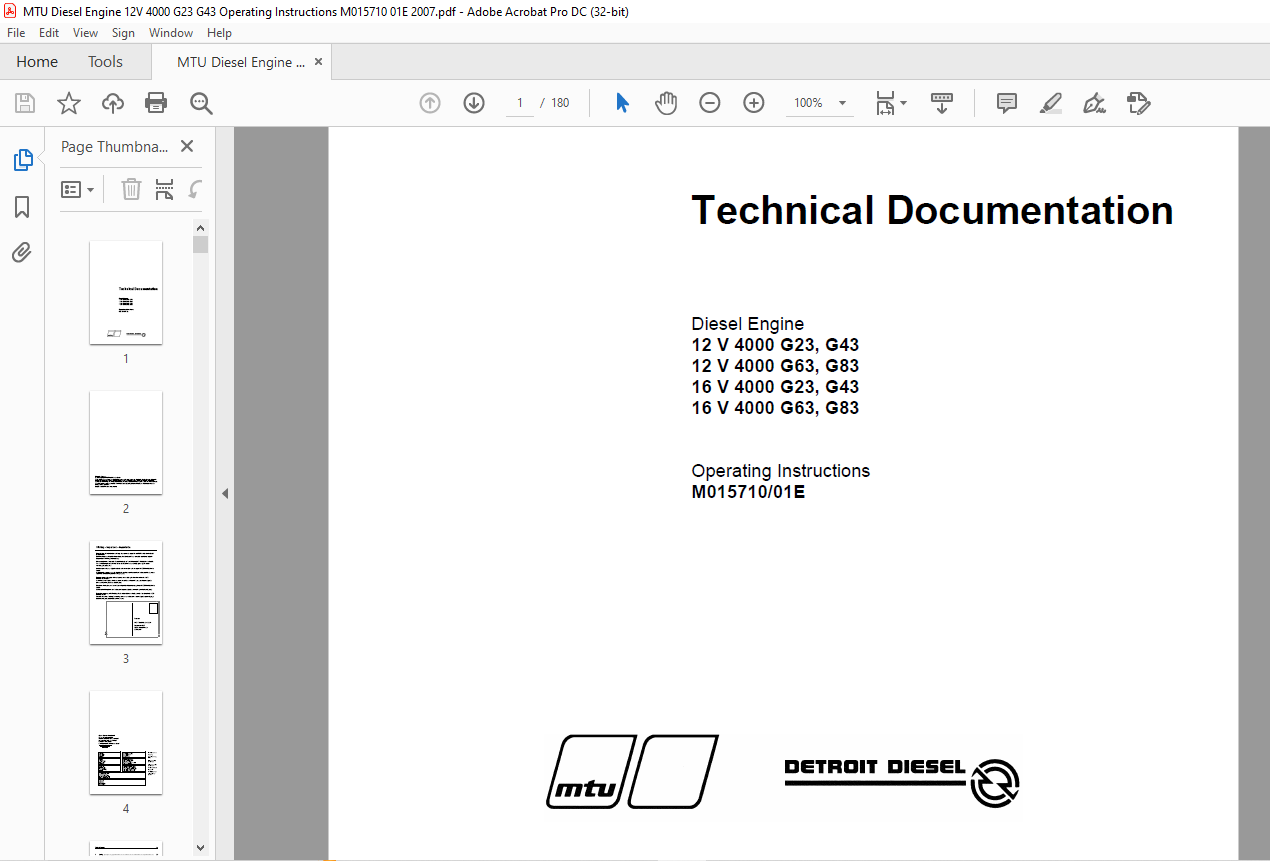Open the Fit page options icon

click(890, 103)
